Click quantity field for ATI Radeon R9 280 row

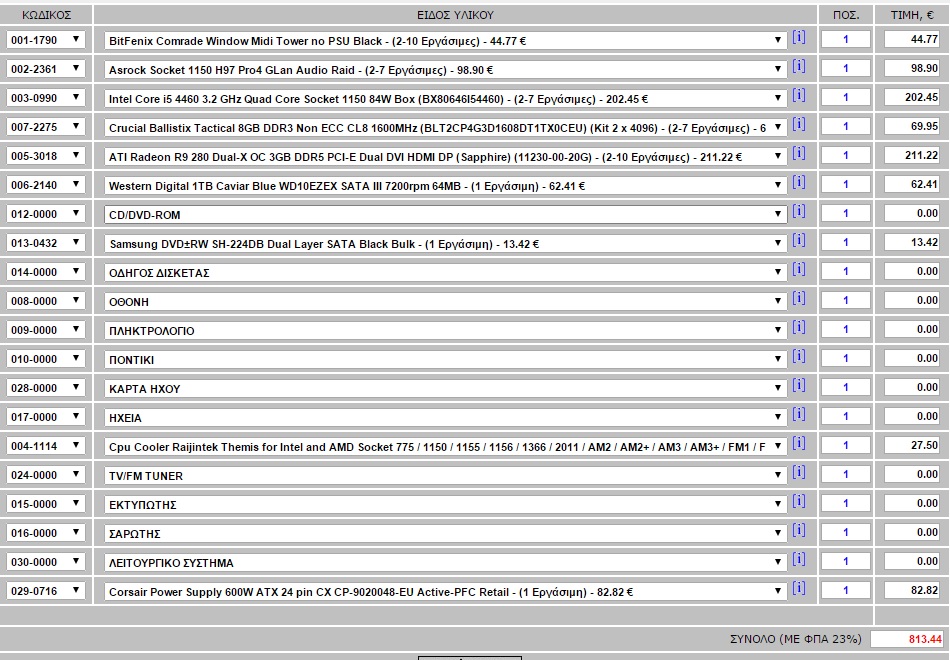coord(846,156)
